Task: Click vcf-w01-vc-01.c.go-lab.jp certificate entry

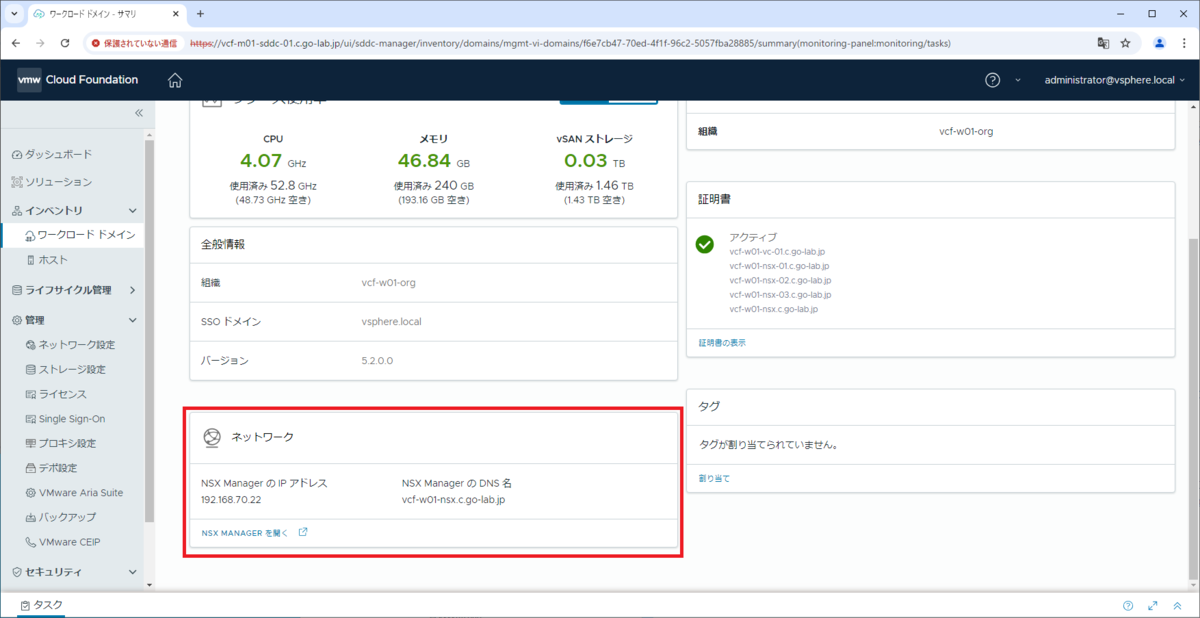Action: coord(778,252)
